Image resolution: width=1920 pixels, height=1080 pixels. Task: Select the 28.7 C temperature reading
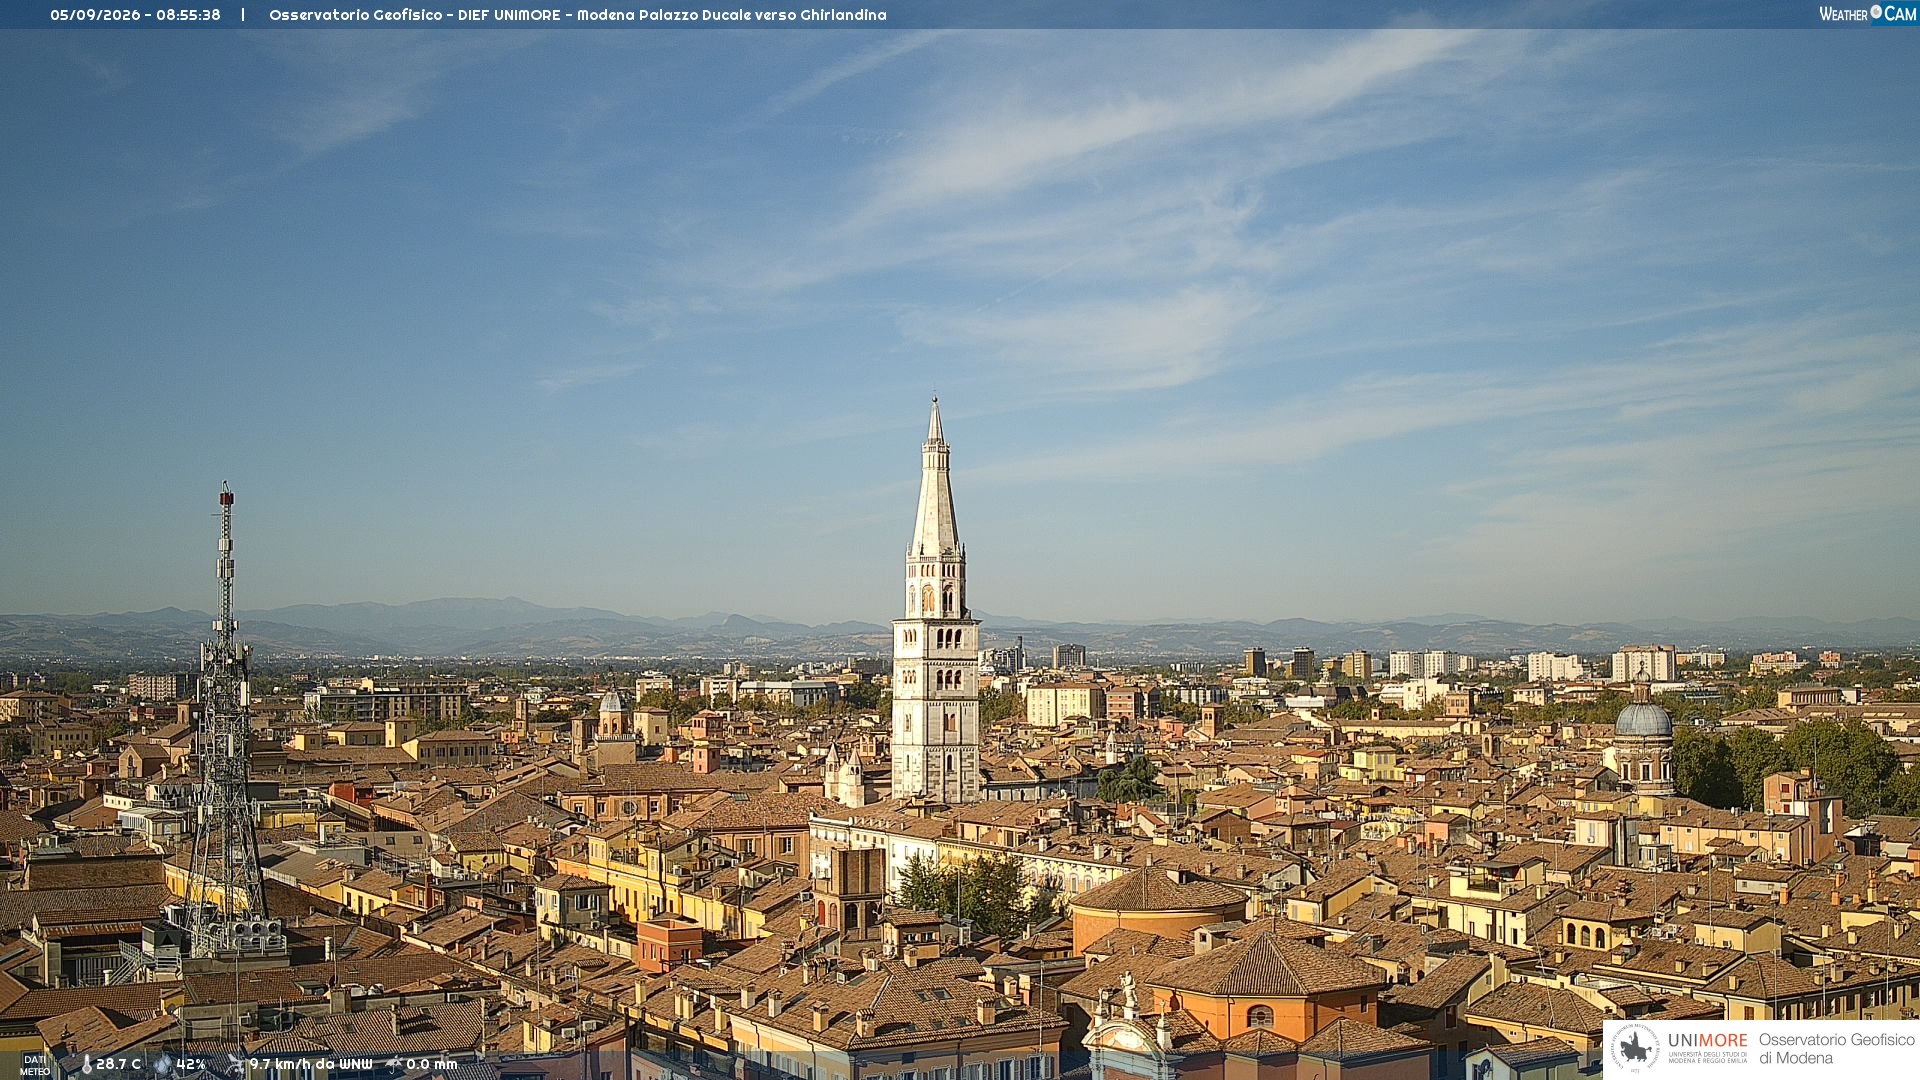[x=118, y=1064]
